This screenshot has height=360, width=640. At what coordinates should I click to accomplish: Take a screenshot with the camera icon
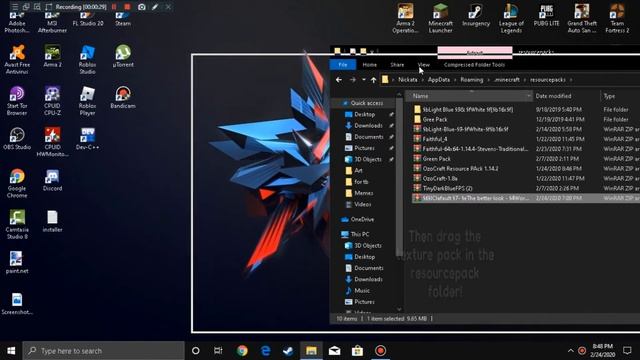point(141,7)
